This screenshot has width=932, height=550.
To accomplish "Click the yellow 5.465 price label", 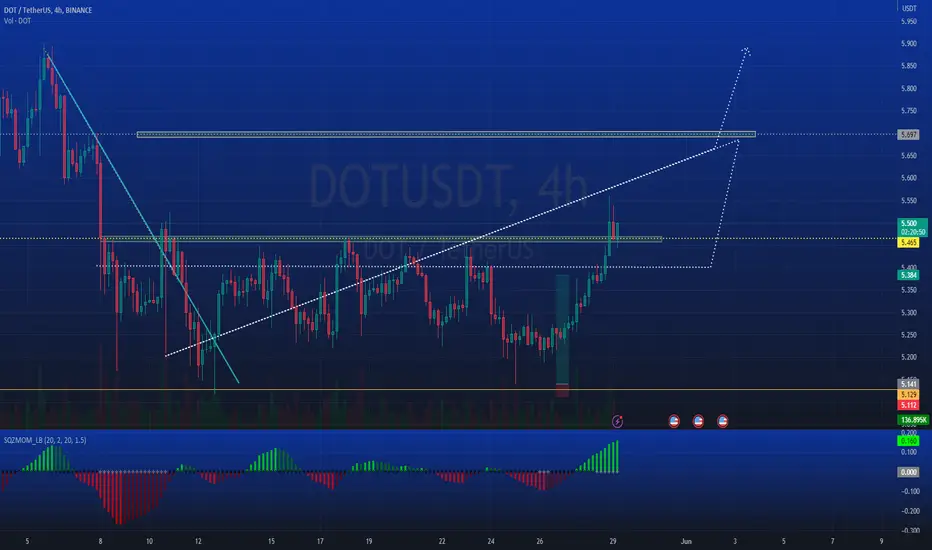I will [x=908, y=243].
